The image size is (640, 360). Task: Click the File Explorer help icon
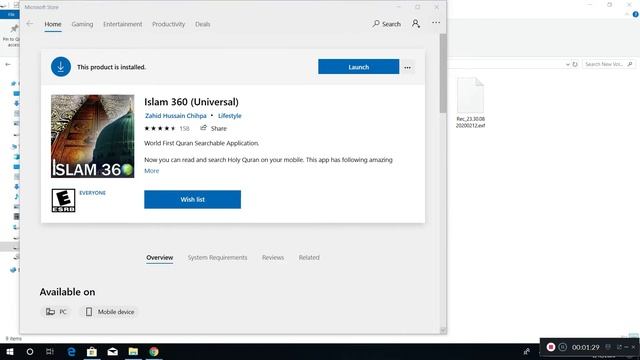pos(636,14)
